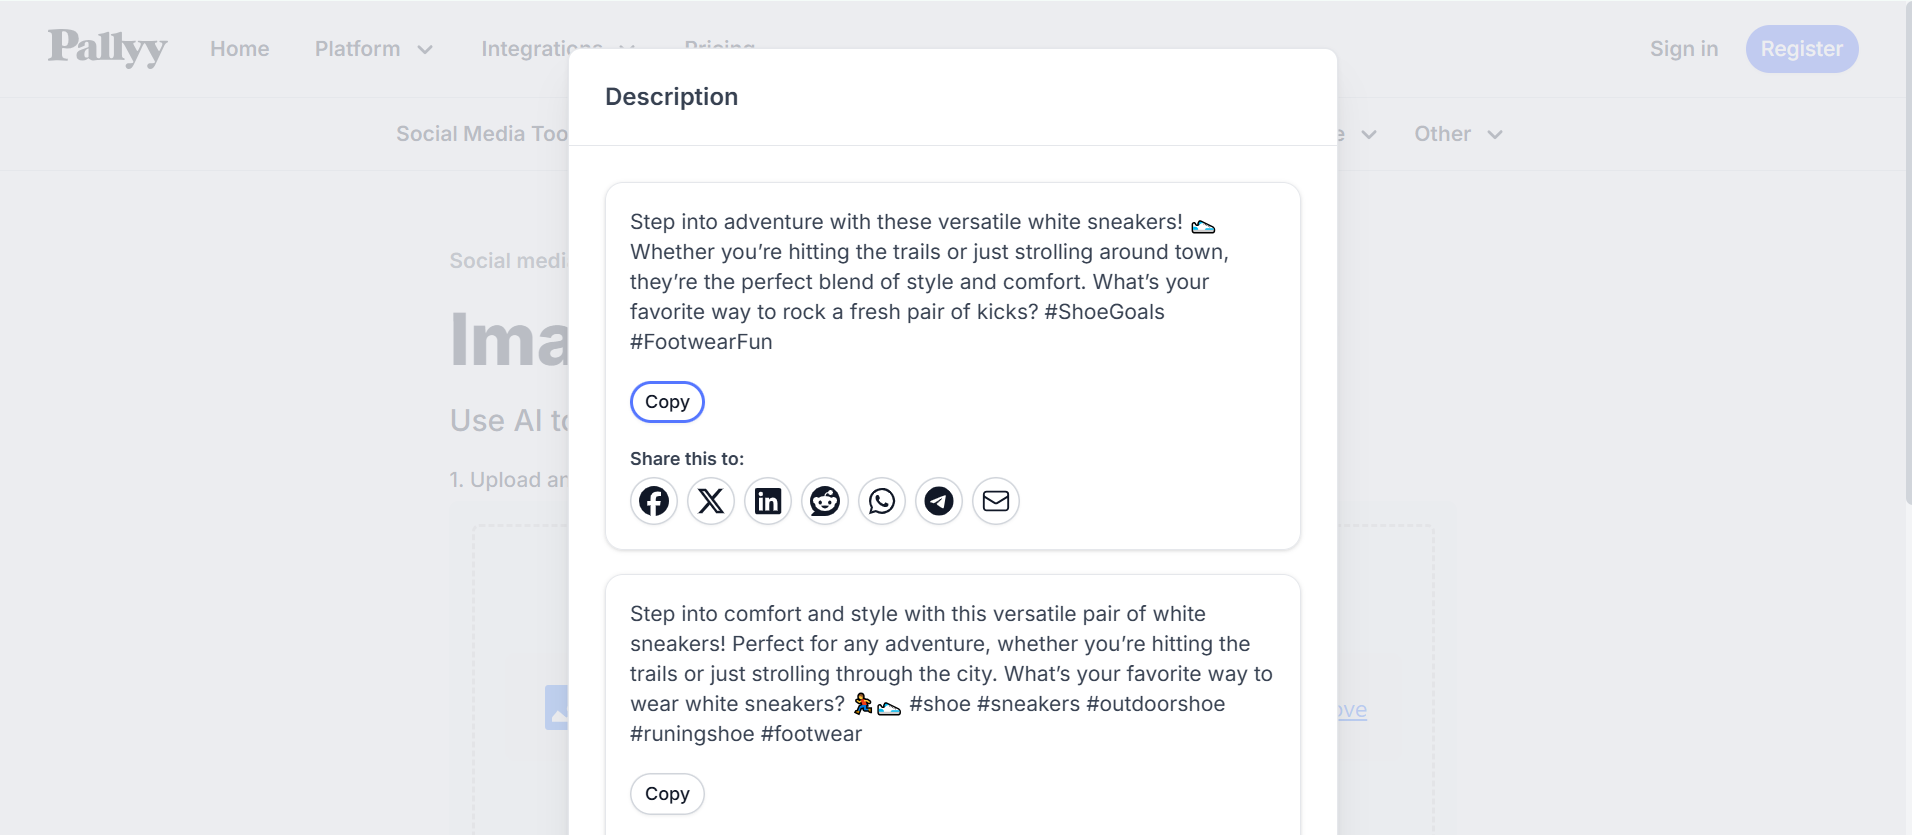This screenshot has width=1912, height=835.
Task: Open the Other tools dropdown
Action: 1457,134
